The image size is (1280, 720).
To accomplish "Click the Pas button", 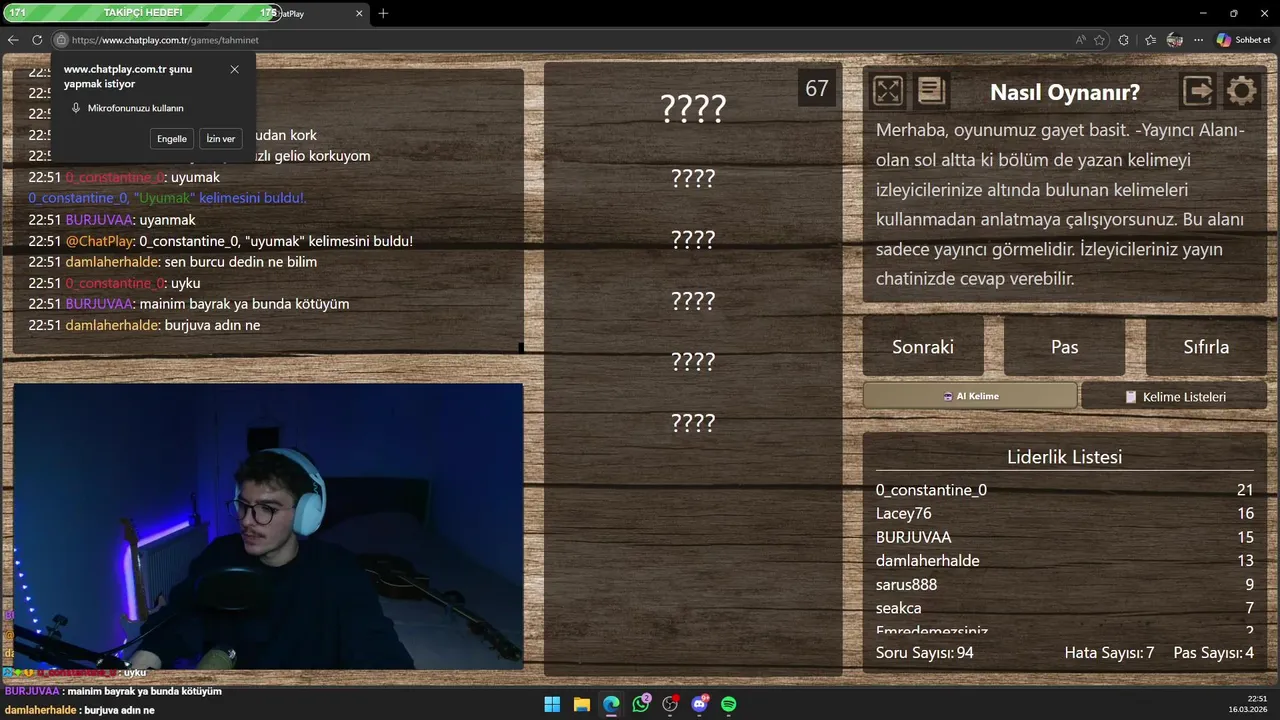I will click(x=1064, y=347).
